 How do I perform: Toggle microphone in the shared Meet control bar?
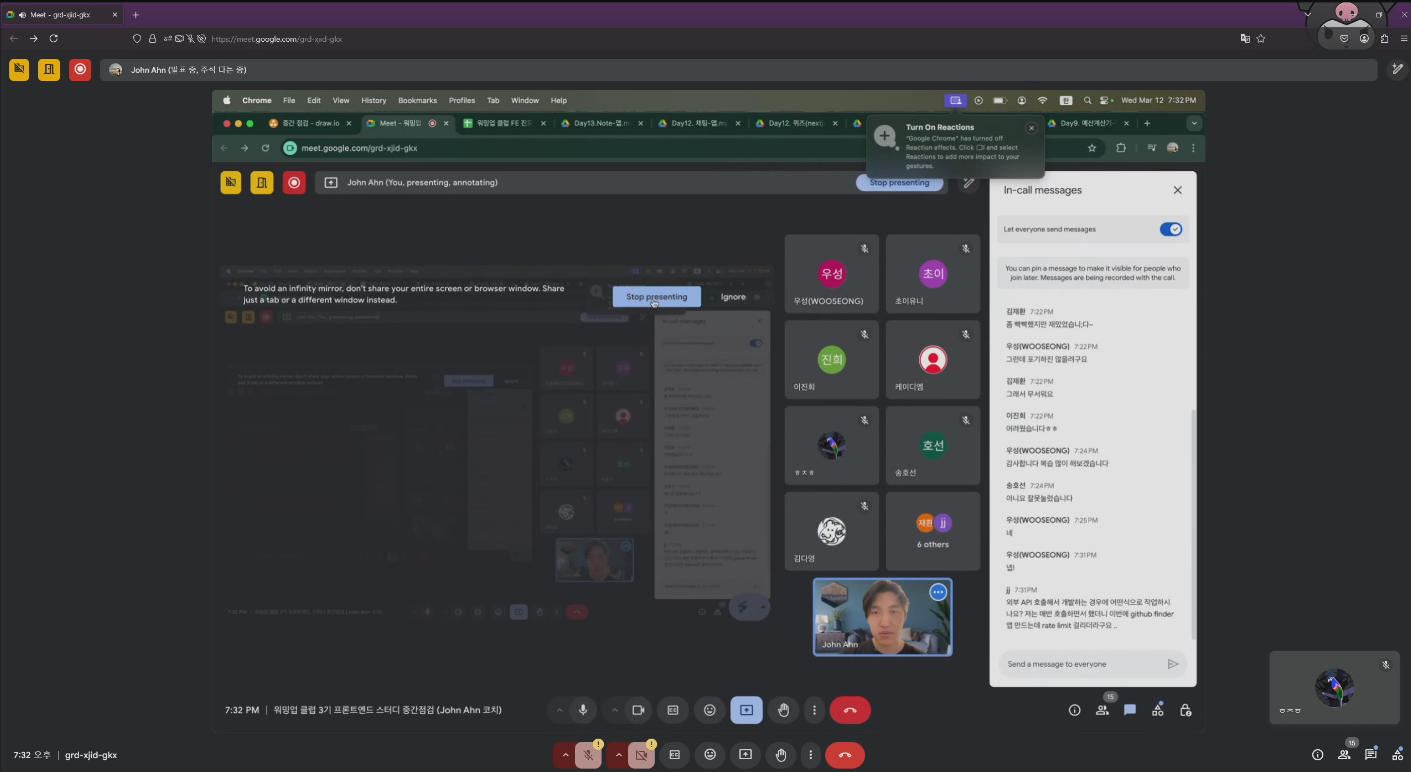coord(583,710)
